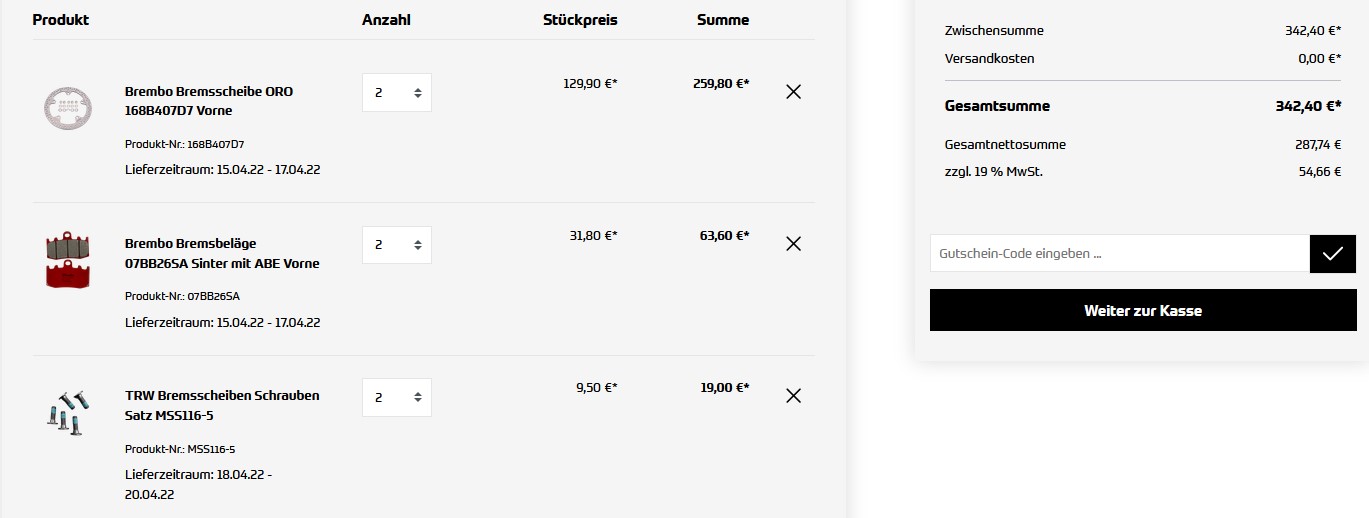Click the Stückpreis column header
Viewport: 1369px width, 518px height.
tap(580, 20)
